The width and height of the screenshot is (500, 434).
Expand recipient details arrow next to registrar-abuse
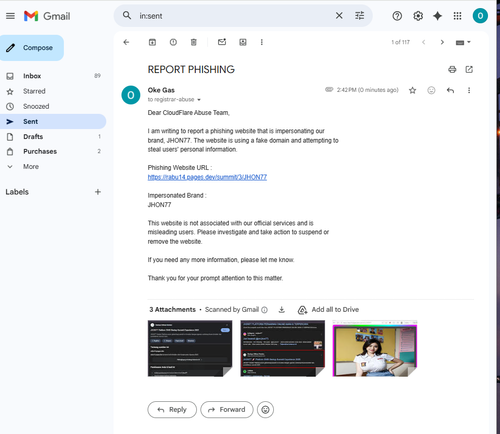[x=199, y=100]
